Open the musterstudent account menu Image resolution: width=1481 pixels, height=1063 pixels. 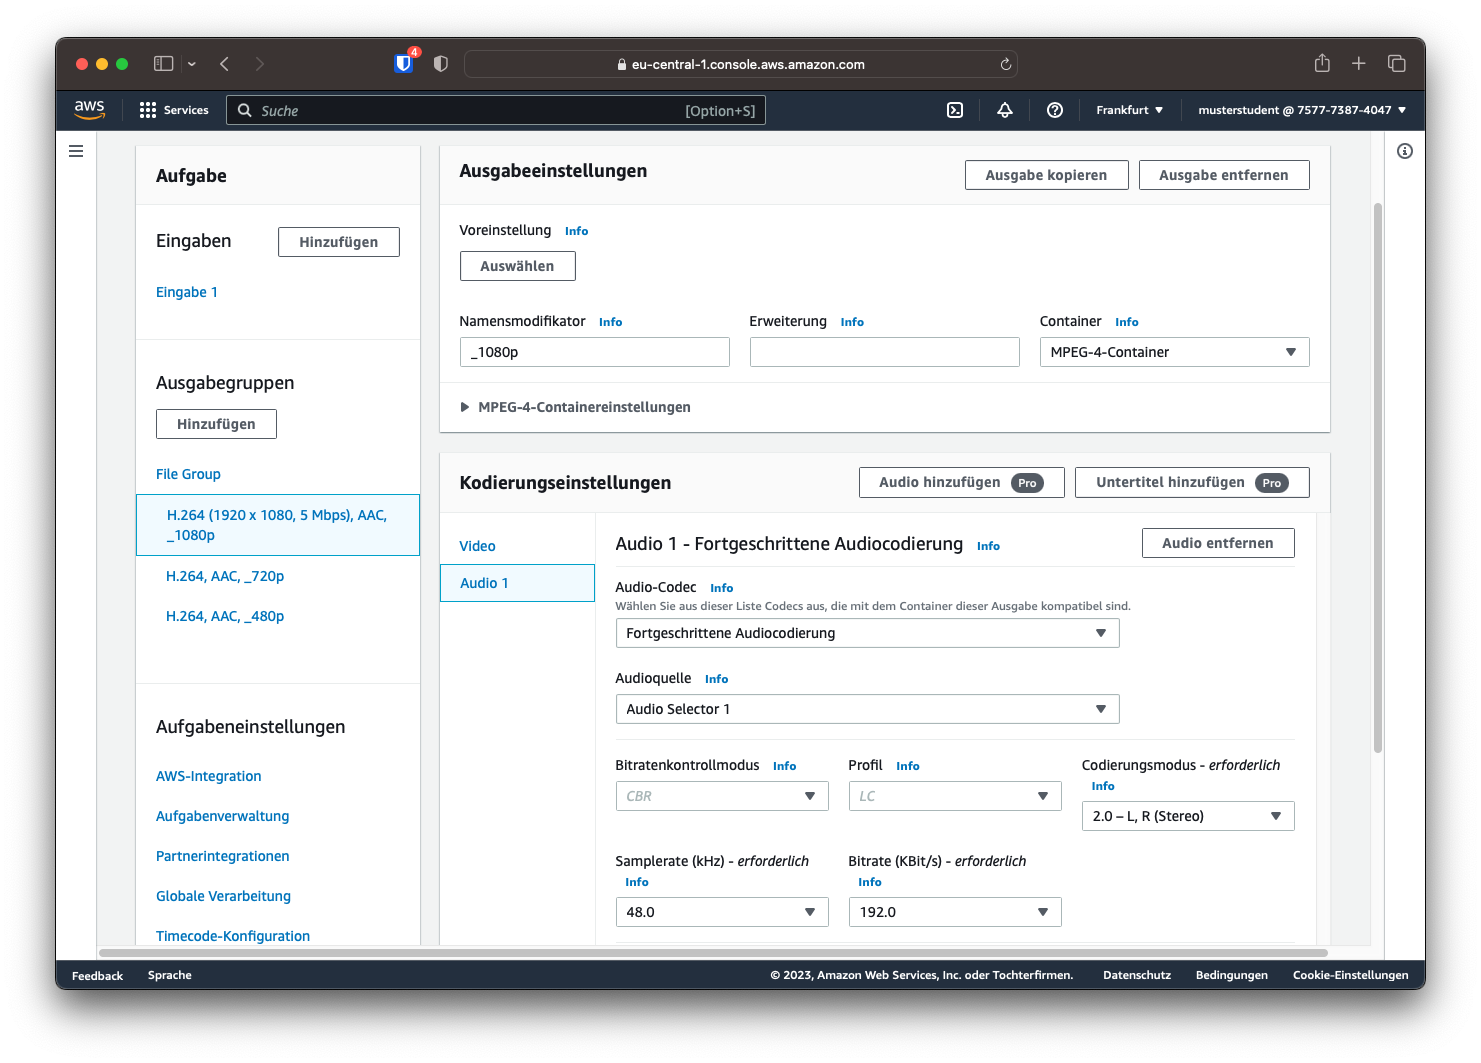pos(1302,110)
